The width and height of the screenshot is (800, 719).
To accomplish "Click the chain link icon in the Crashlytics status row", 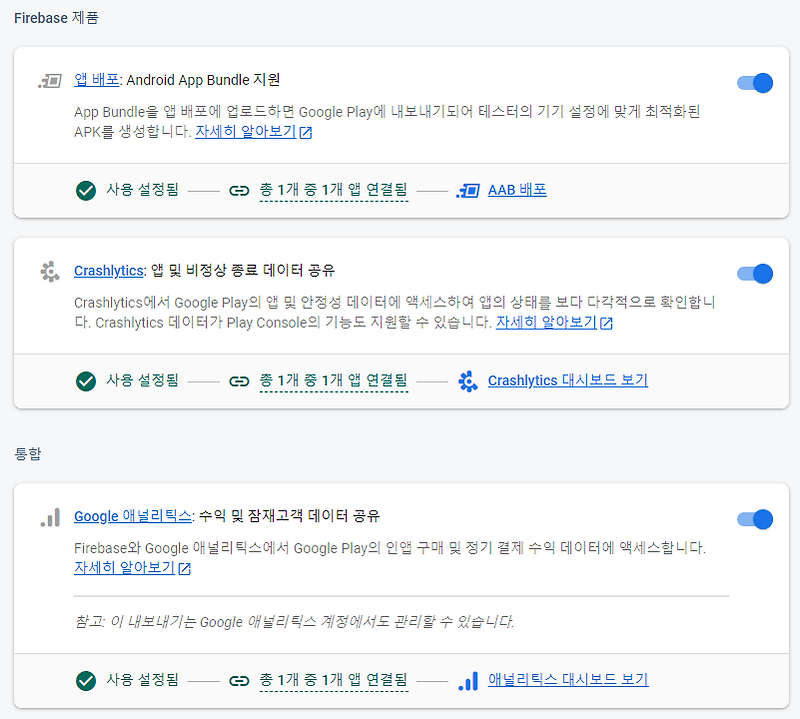I will (238, 381).
